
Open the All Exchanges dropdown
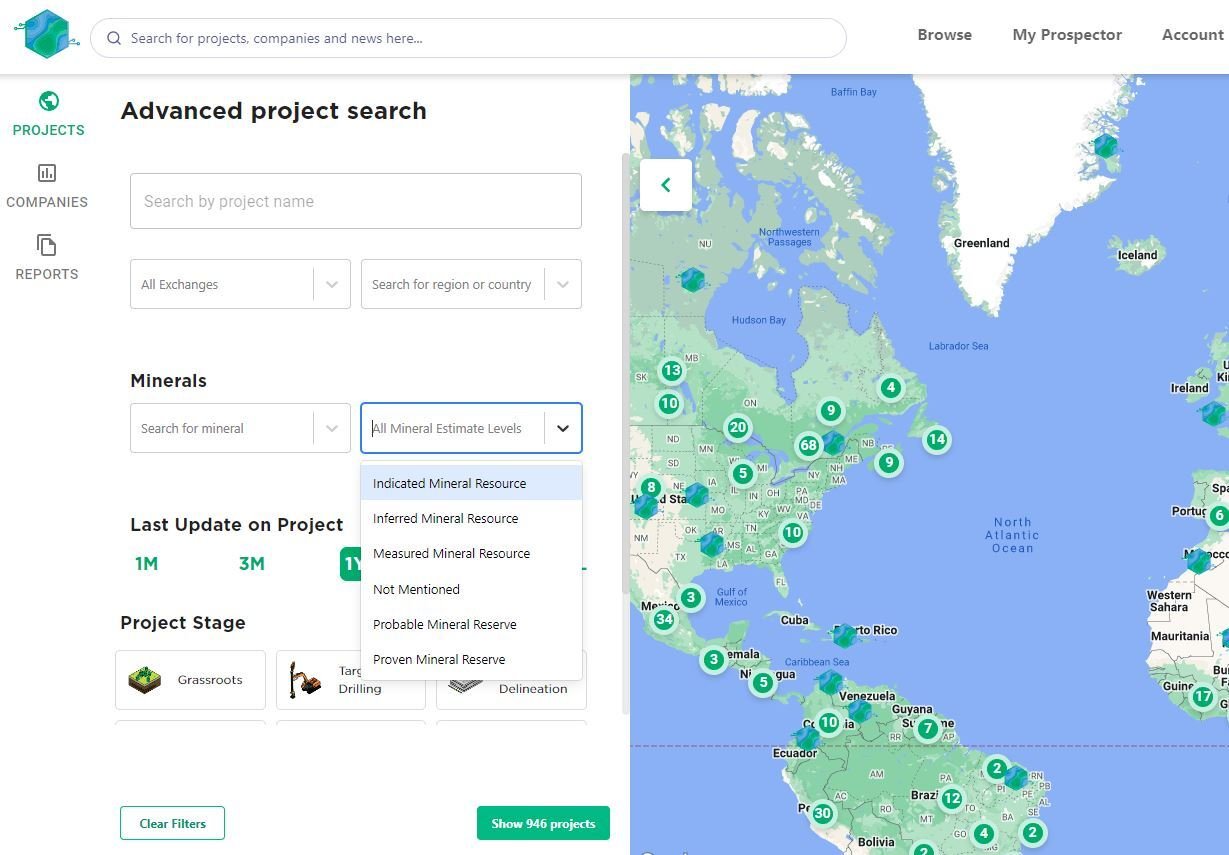[240, 284]
